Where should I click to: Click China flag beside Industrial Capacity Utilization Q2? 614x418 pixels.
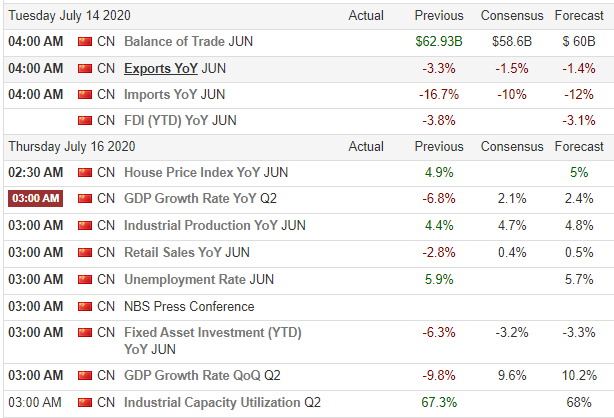click(84, 402)
